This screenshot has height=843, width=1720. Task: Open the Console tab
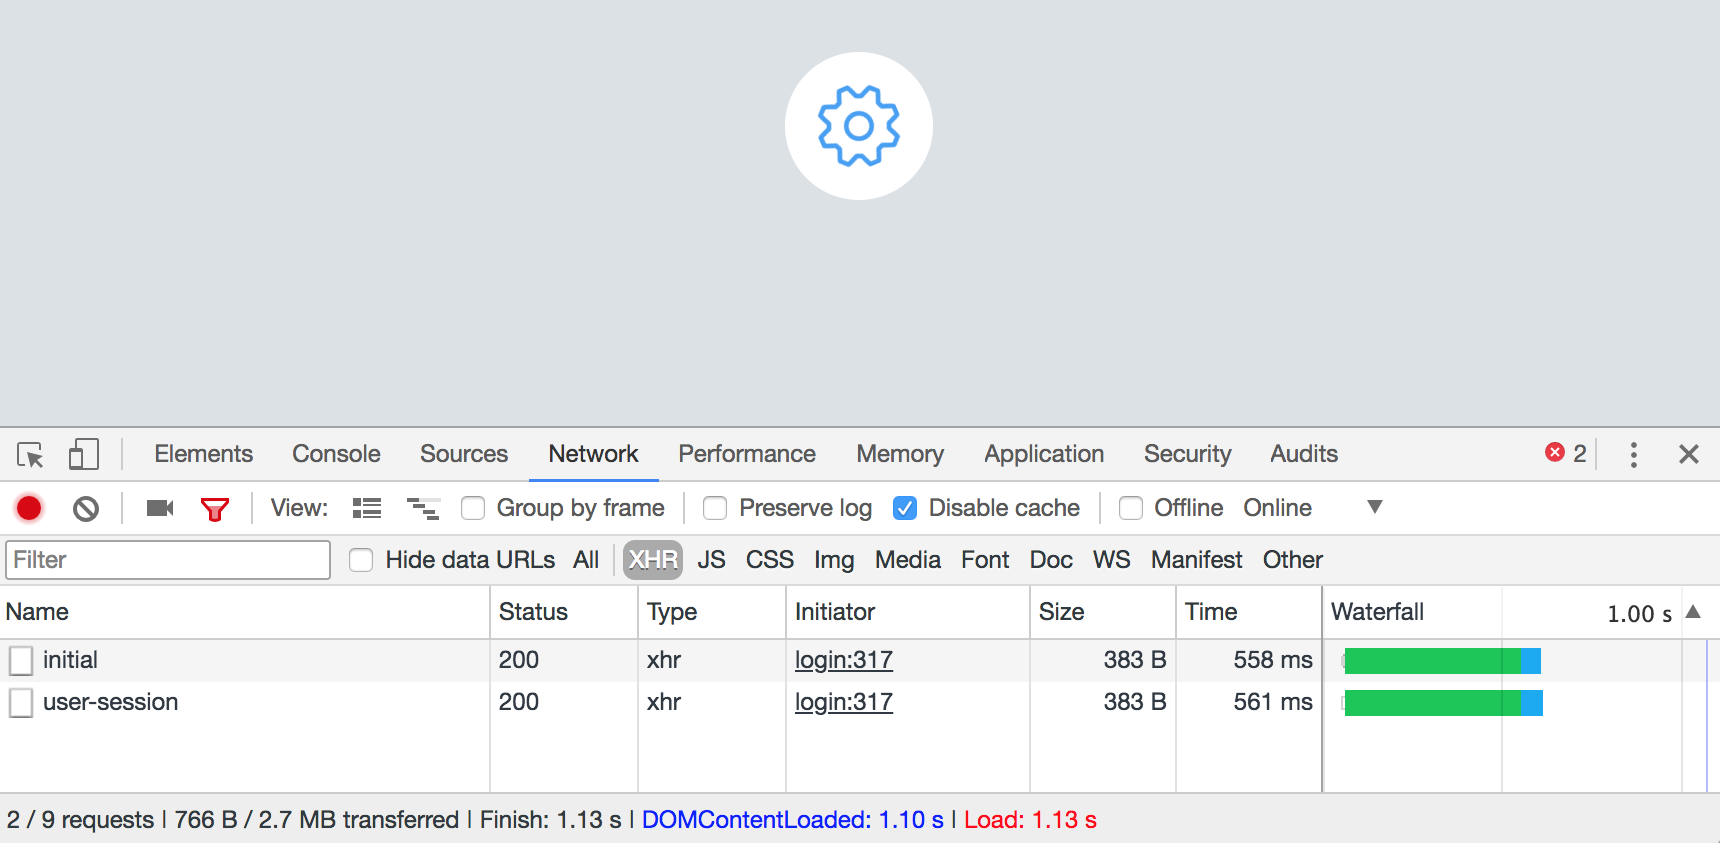coord(336,454)
